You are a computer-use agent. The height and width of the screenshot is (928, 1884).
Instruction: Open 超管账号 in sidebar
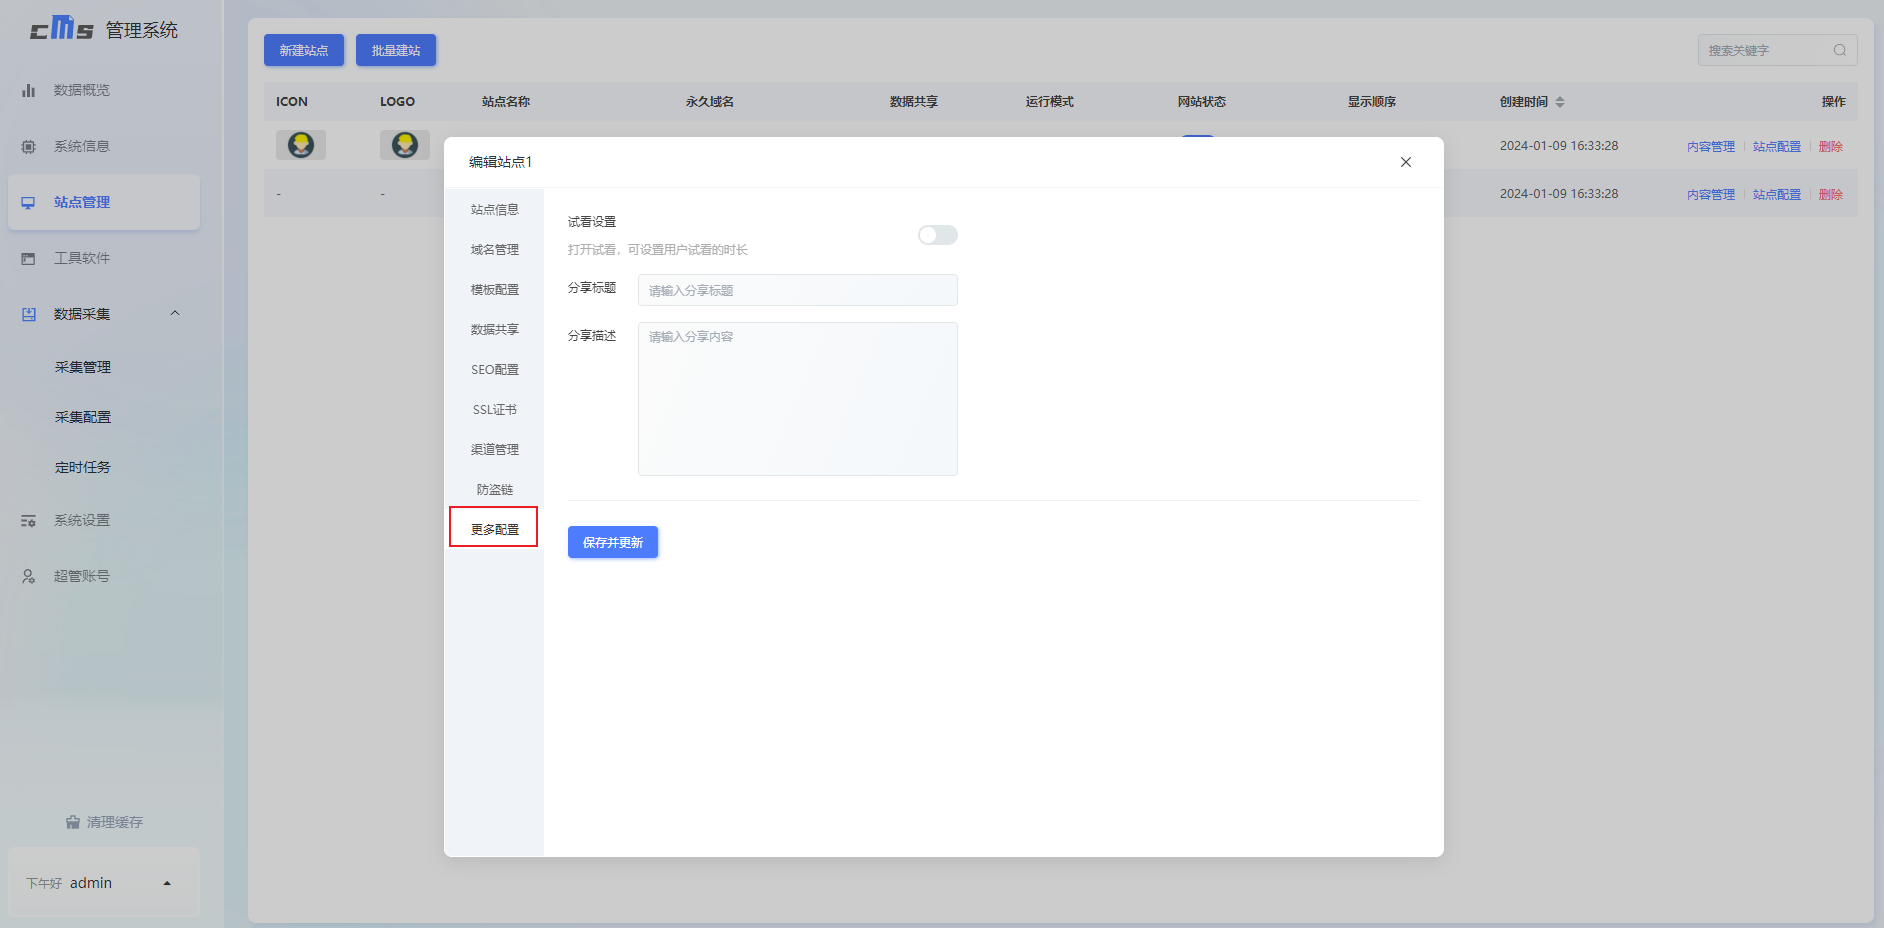point(104,576)
